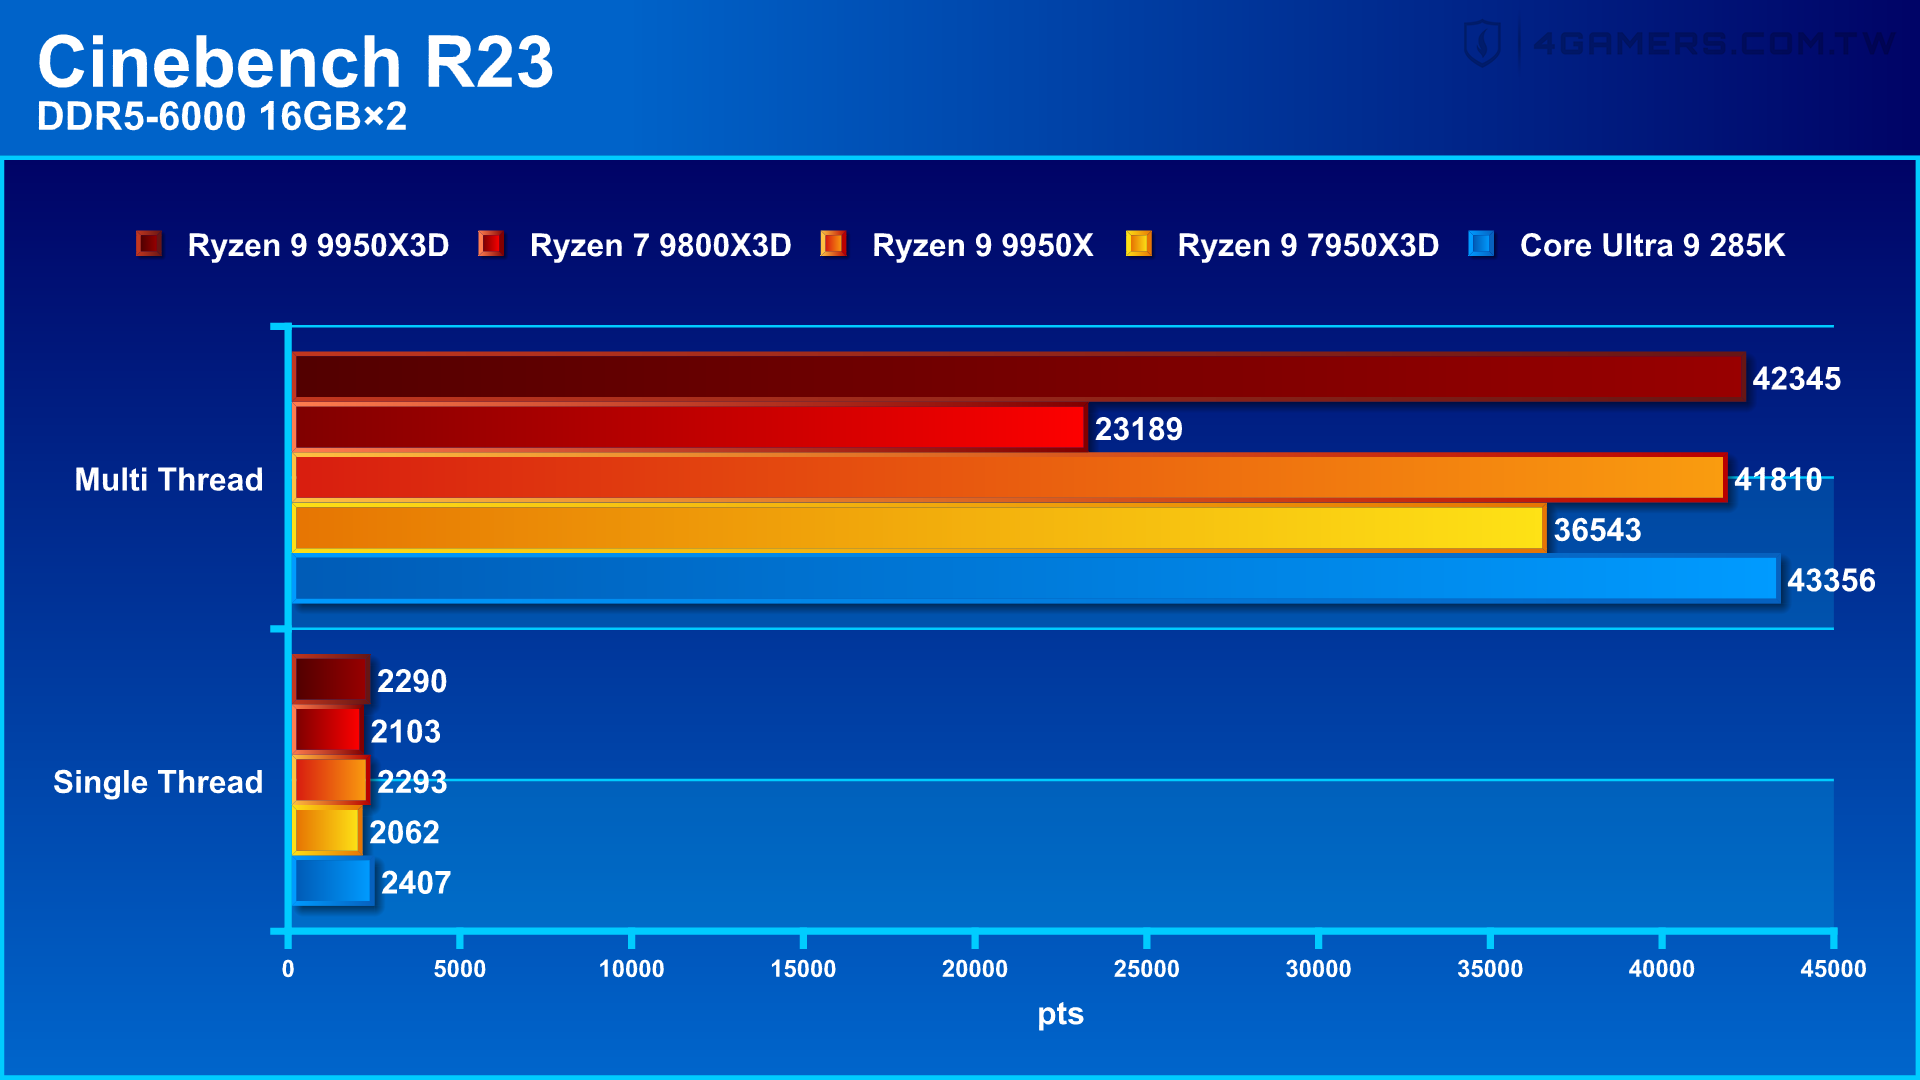Click the 35000 axis tick label

coord(1490,969)
